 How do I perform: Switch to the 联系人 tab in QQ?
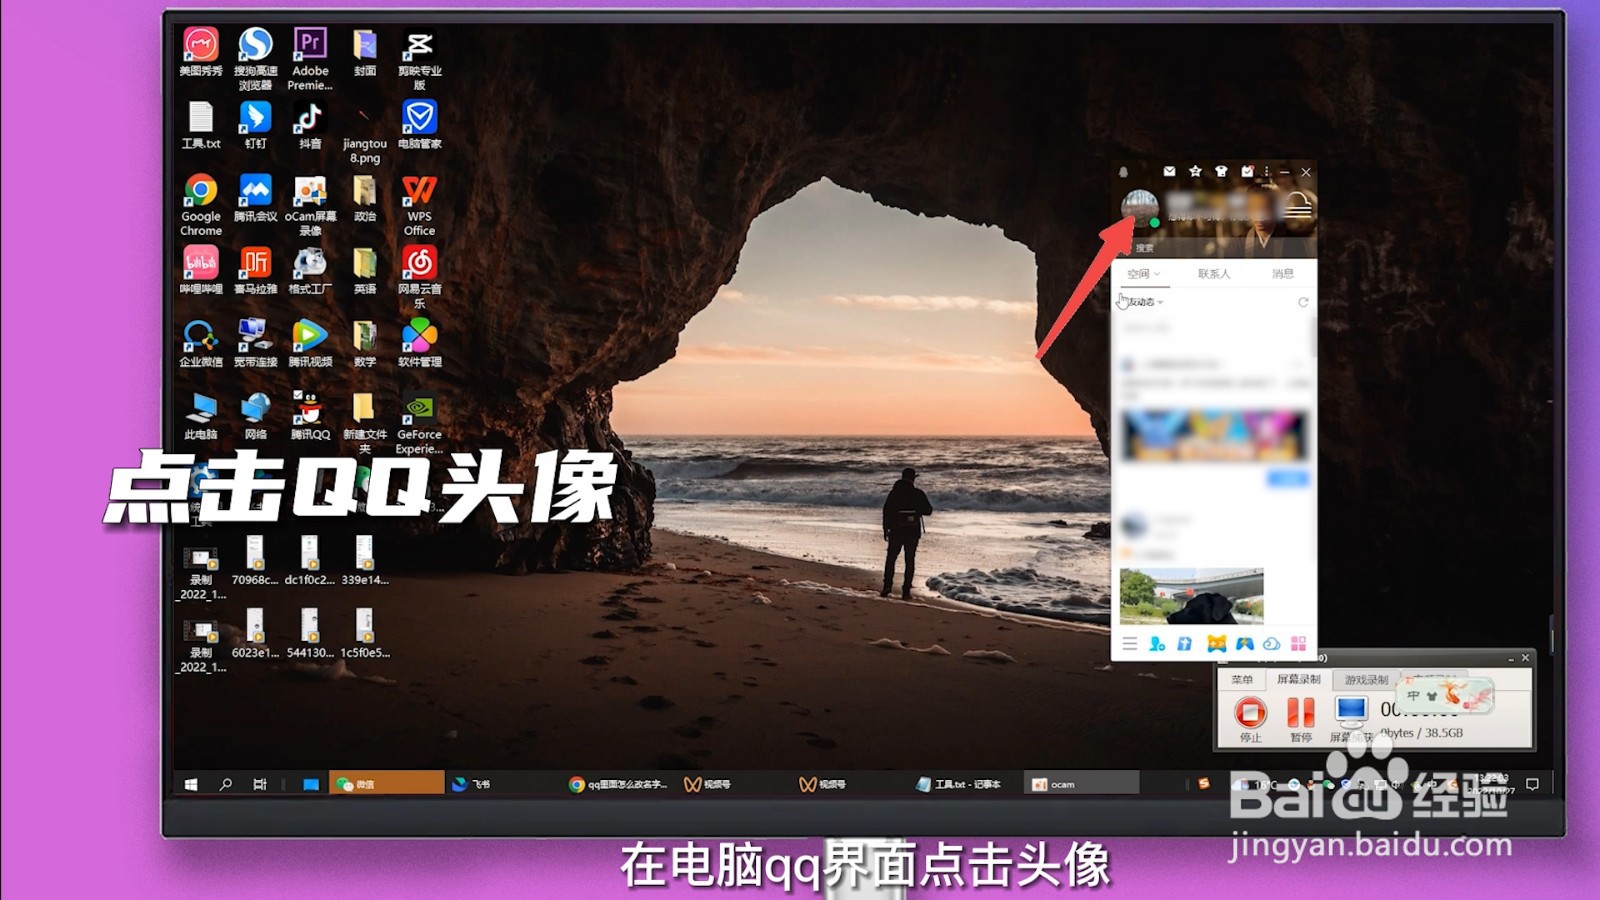point(1214,274)
